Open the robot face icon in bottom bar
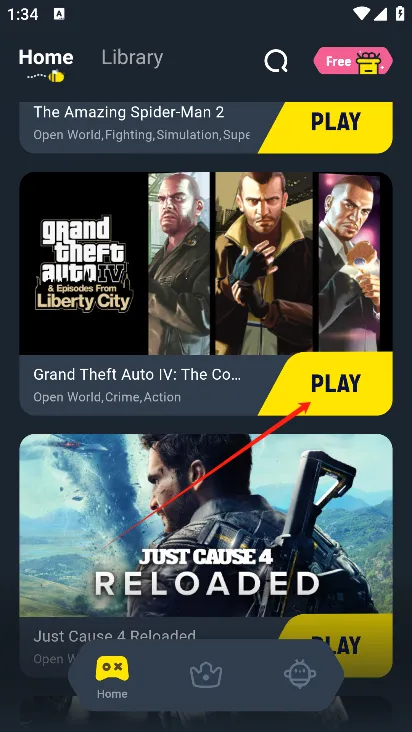Screen dimensions: 412x732 tap(300, 674)
